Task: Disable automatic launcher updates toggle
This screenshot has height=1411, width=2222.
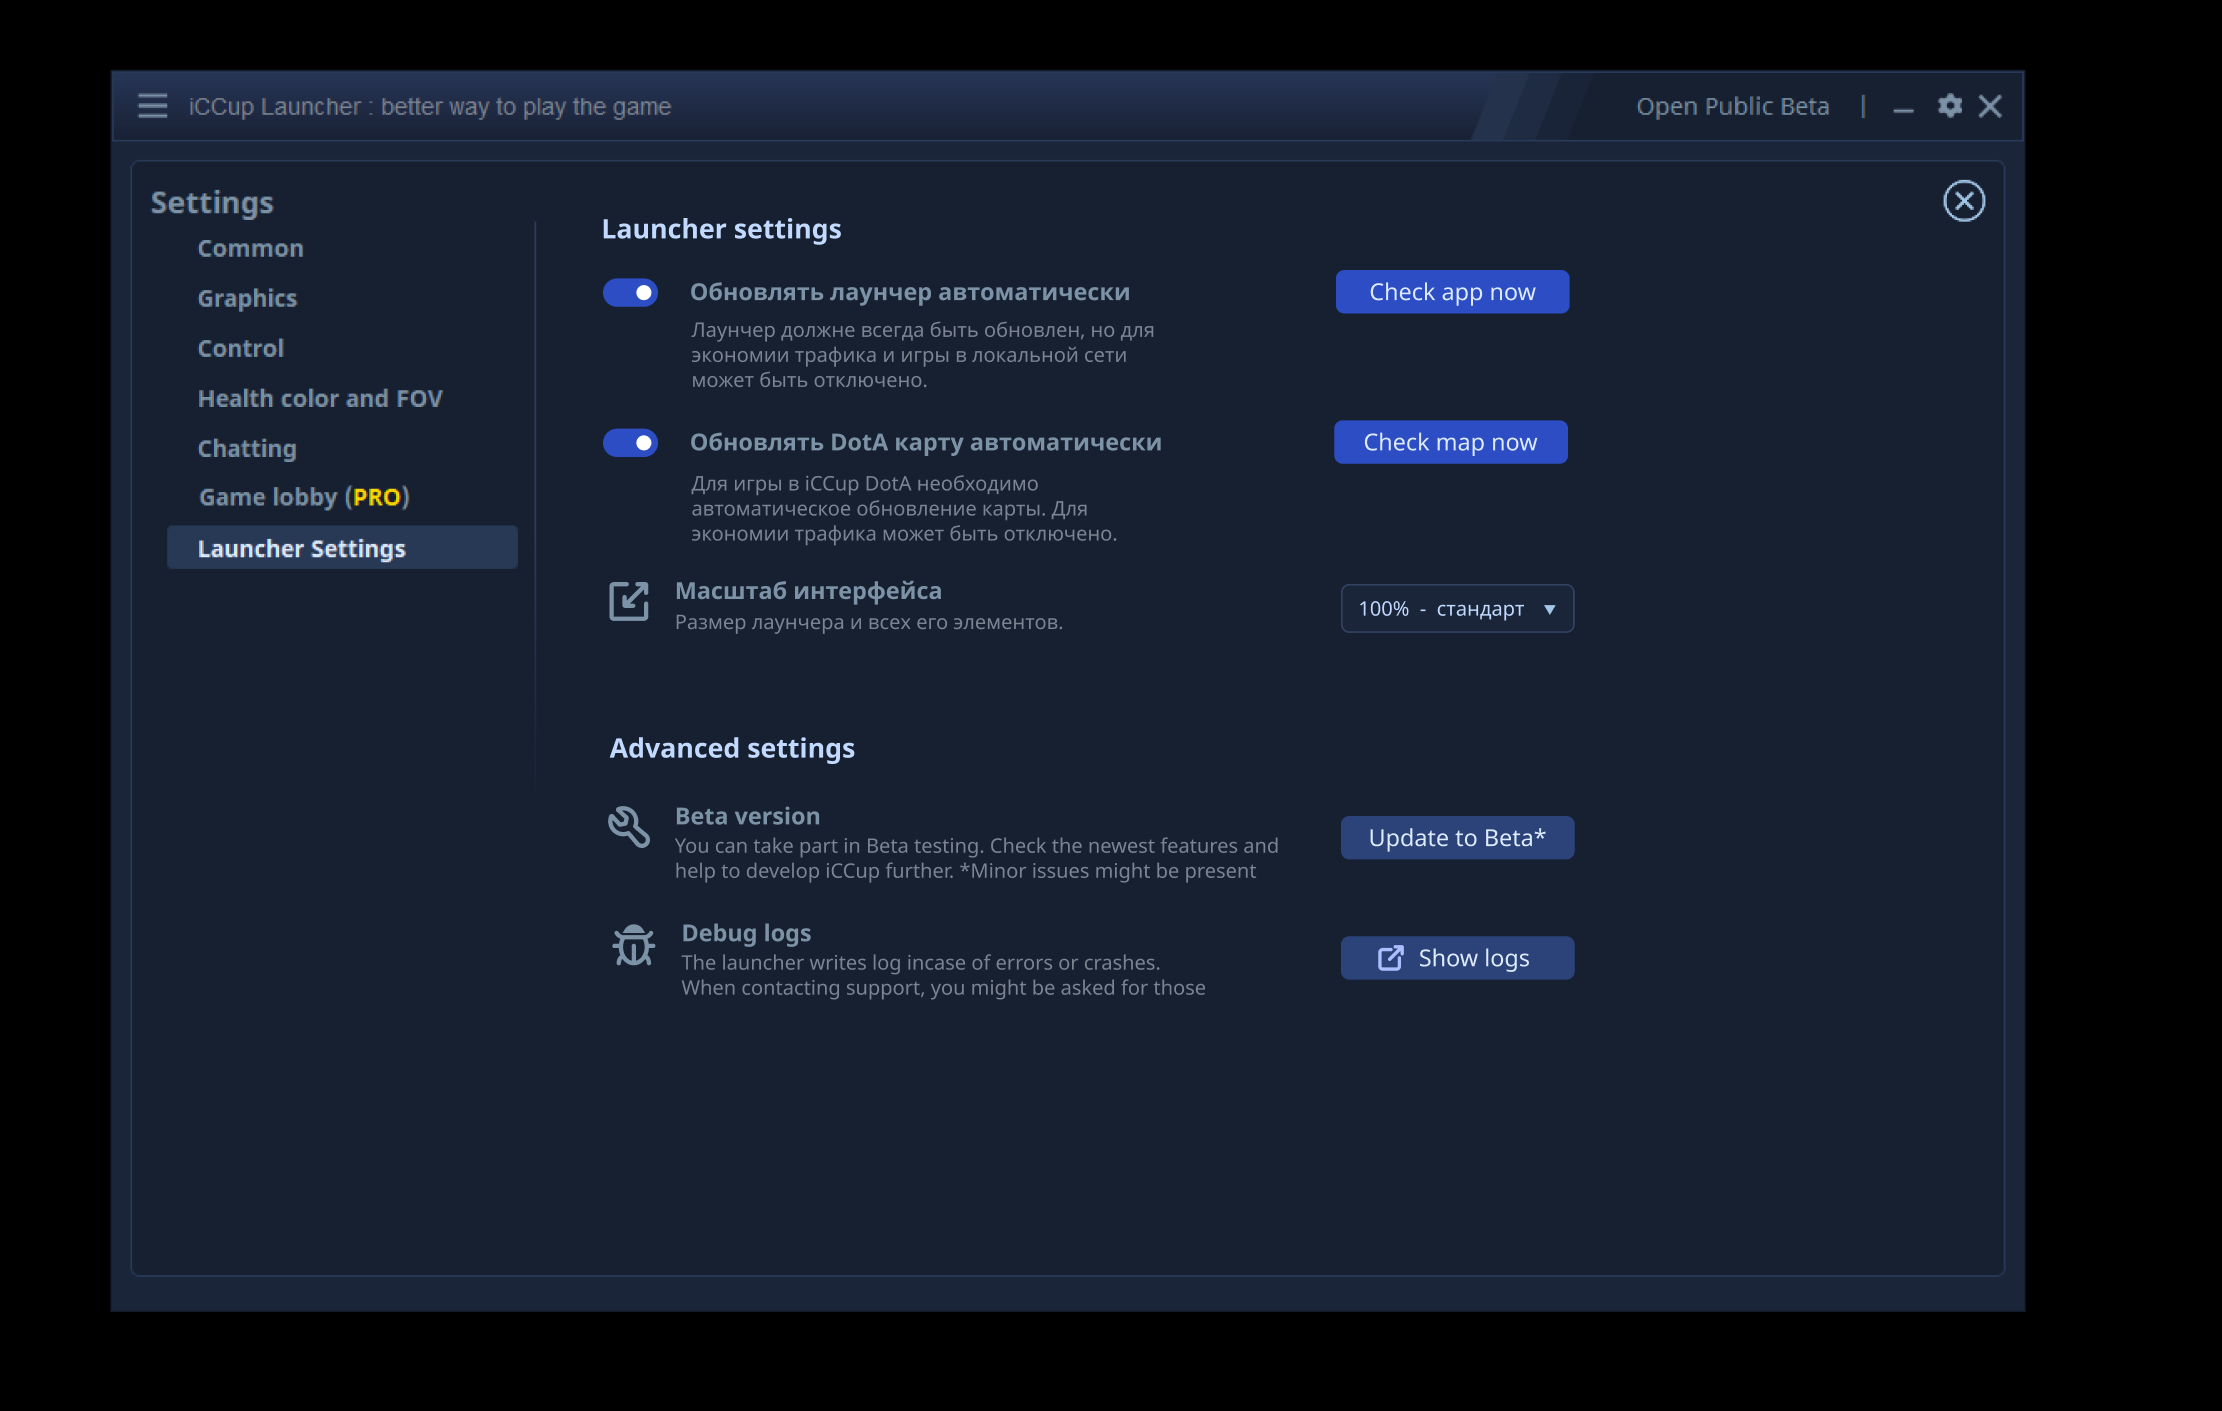Action: [x=630, y=293]
